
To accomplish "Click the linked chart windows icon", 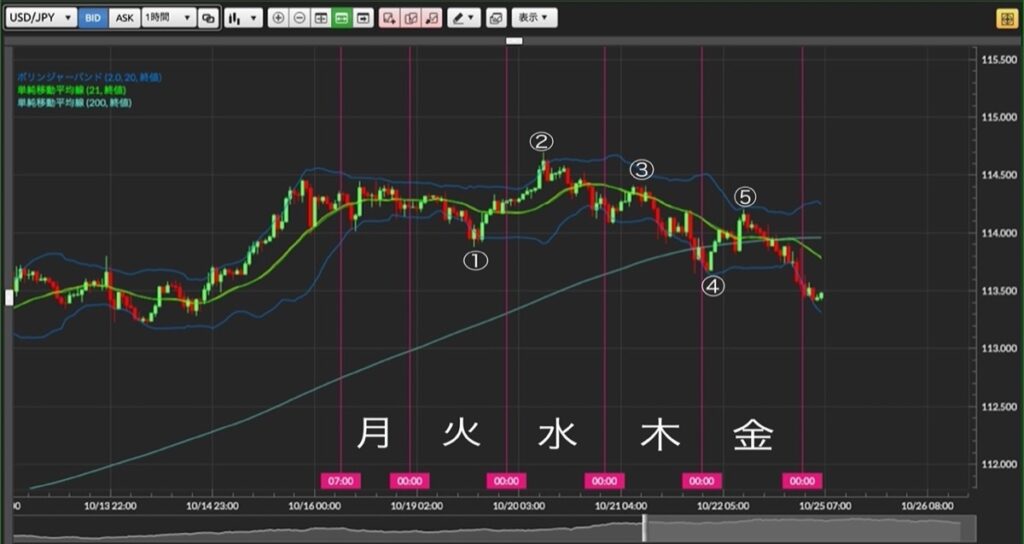I will [208, 18].
